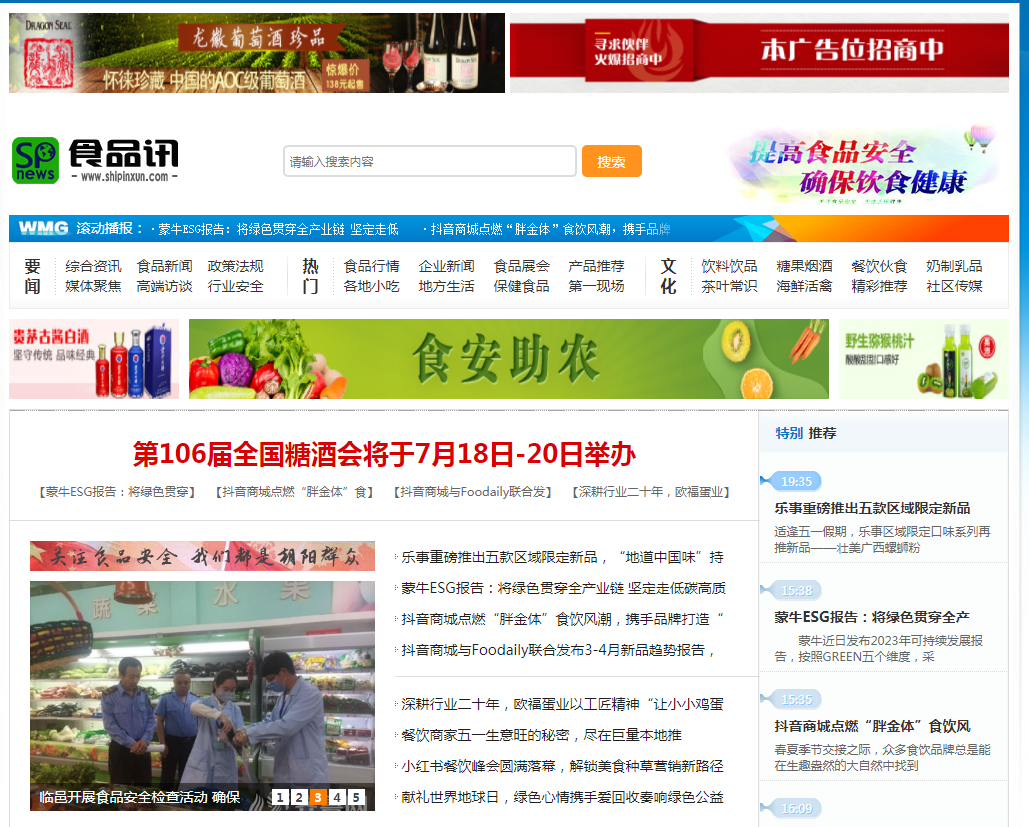The height and width of the screenshot is (827, 1029).
Task: Open the sub-headline 【抖音商城与Foodaily联合发】
Action: click(473, 492)
